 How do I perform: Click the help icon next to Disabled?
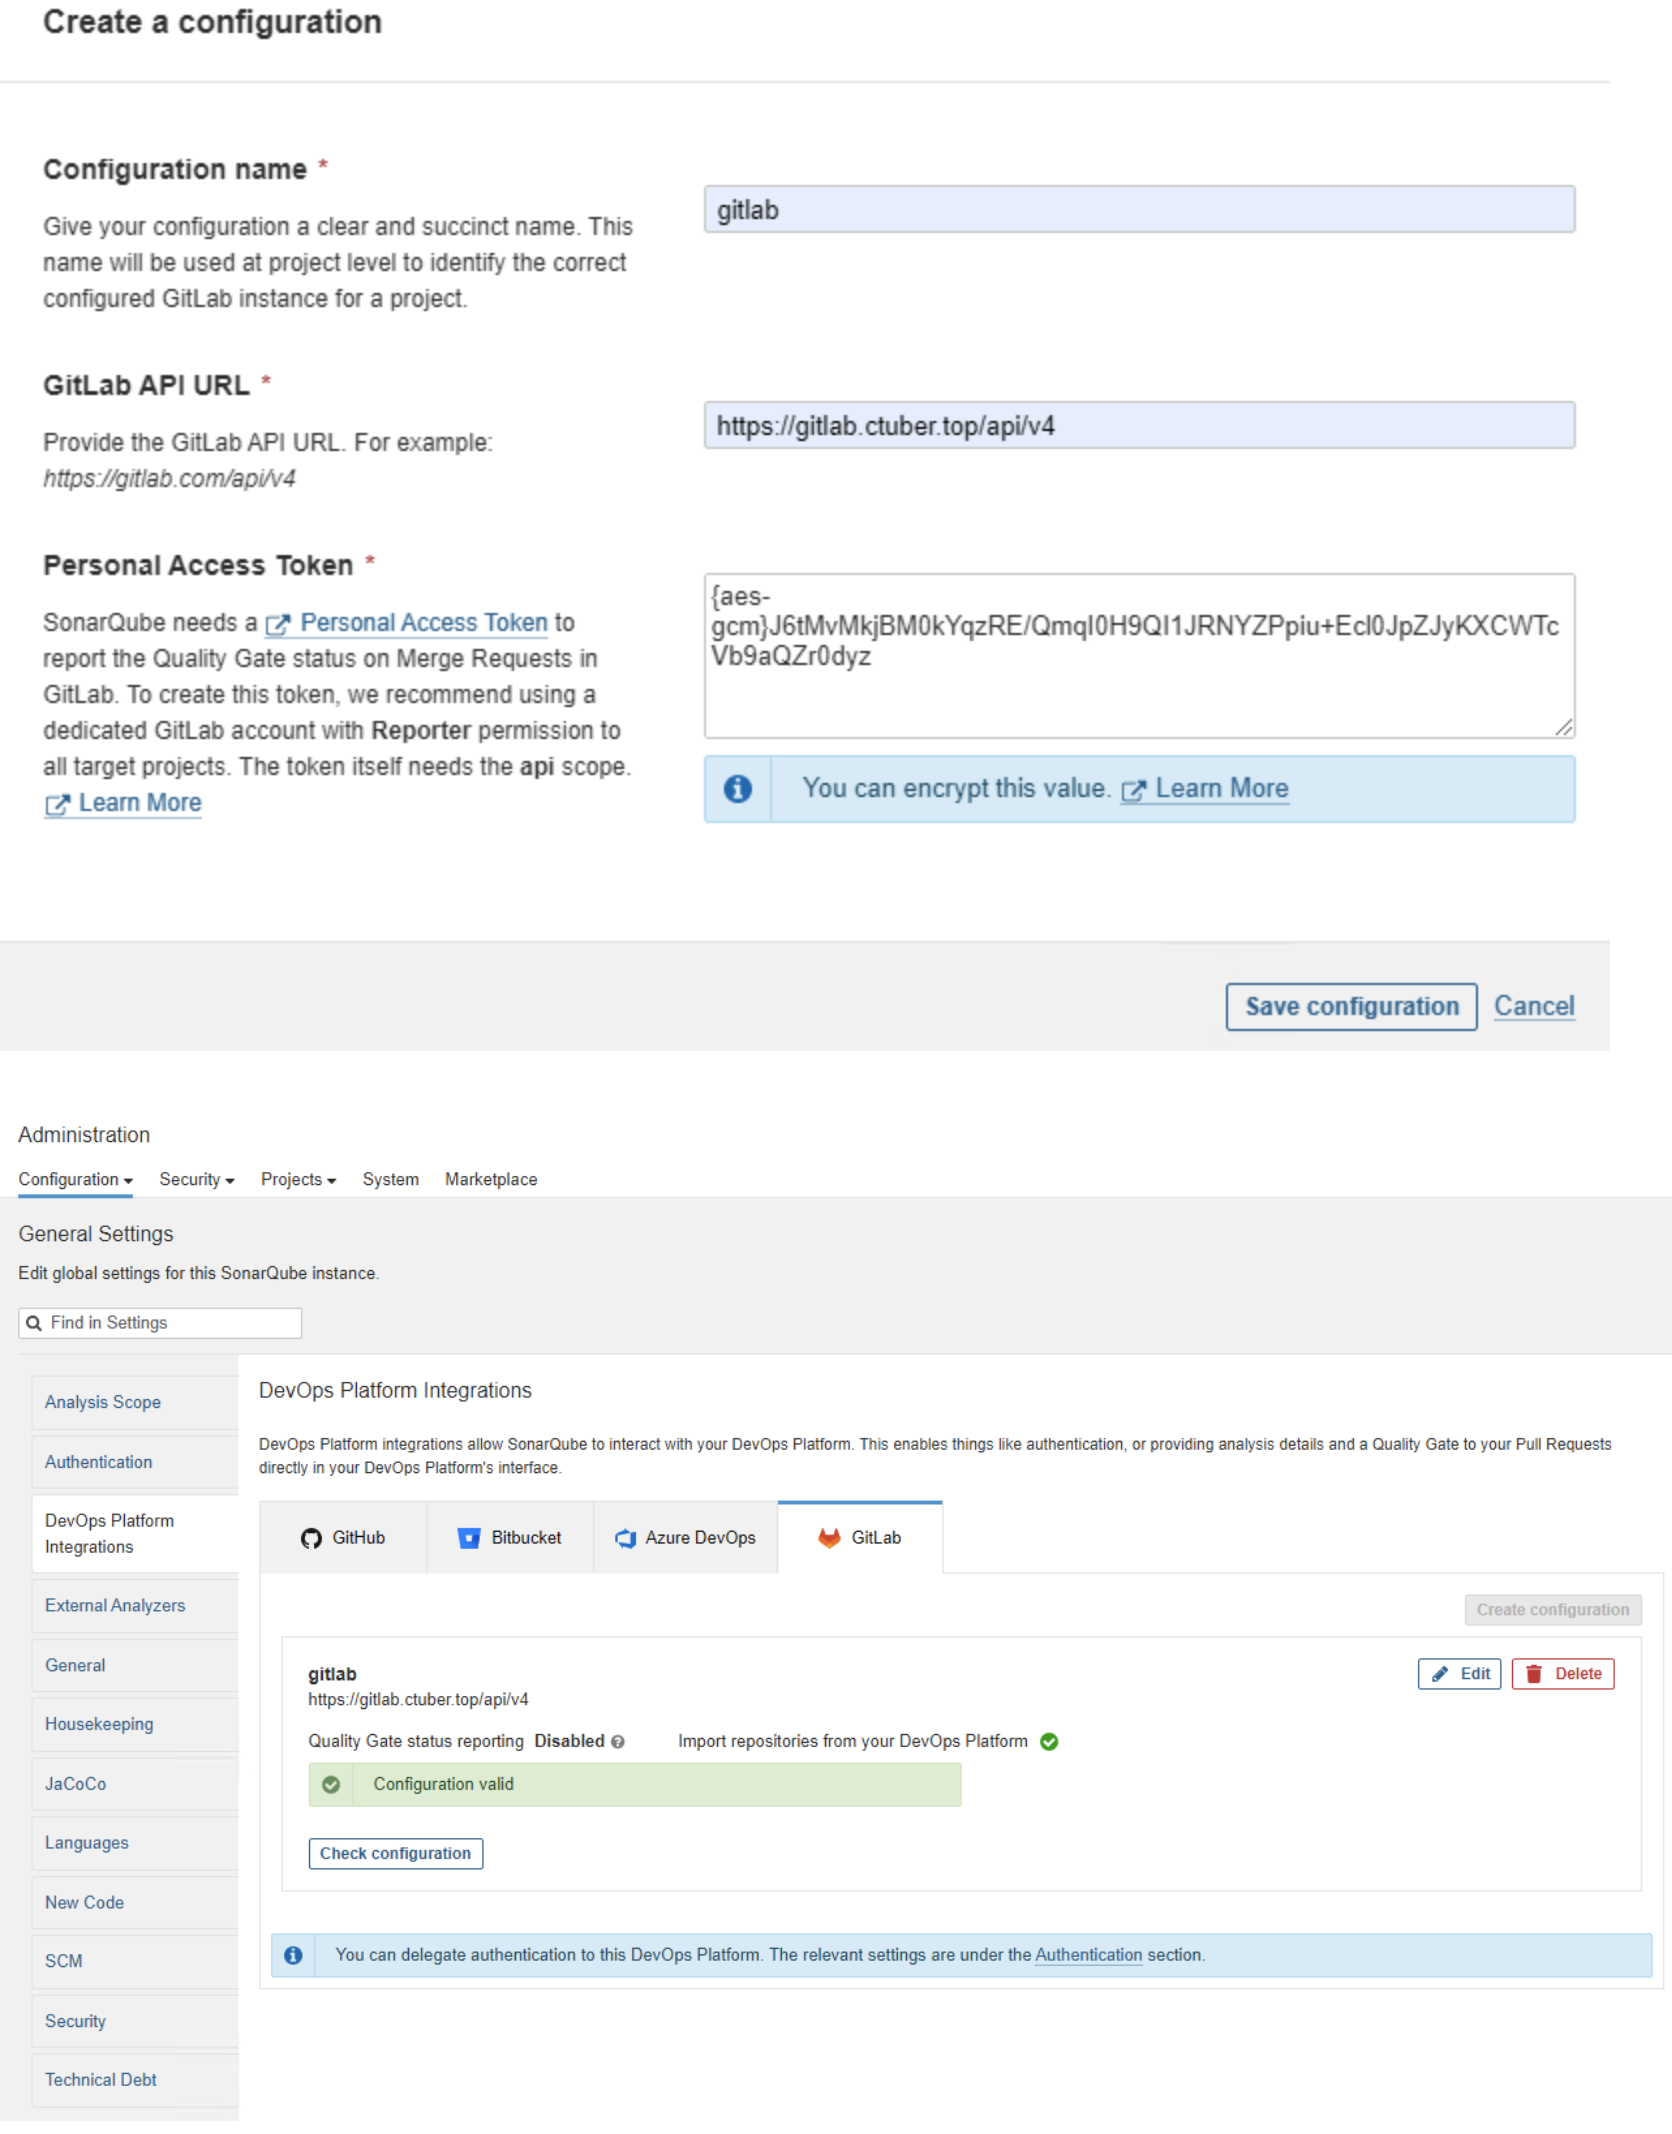click(x=618, y=1741)
